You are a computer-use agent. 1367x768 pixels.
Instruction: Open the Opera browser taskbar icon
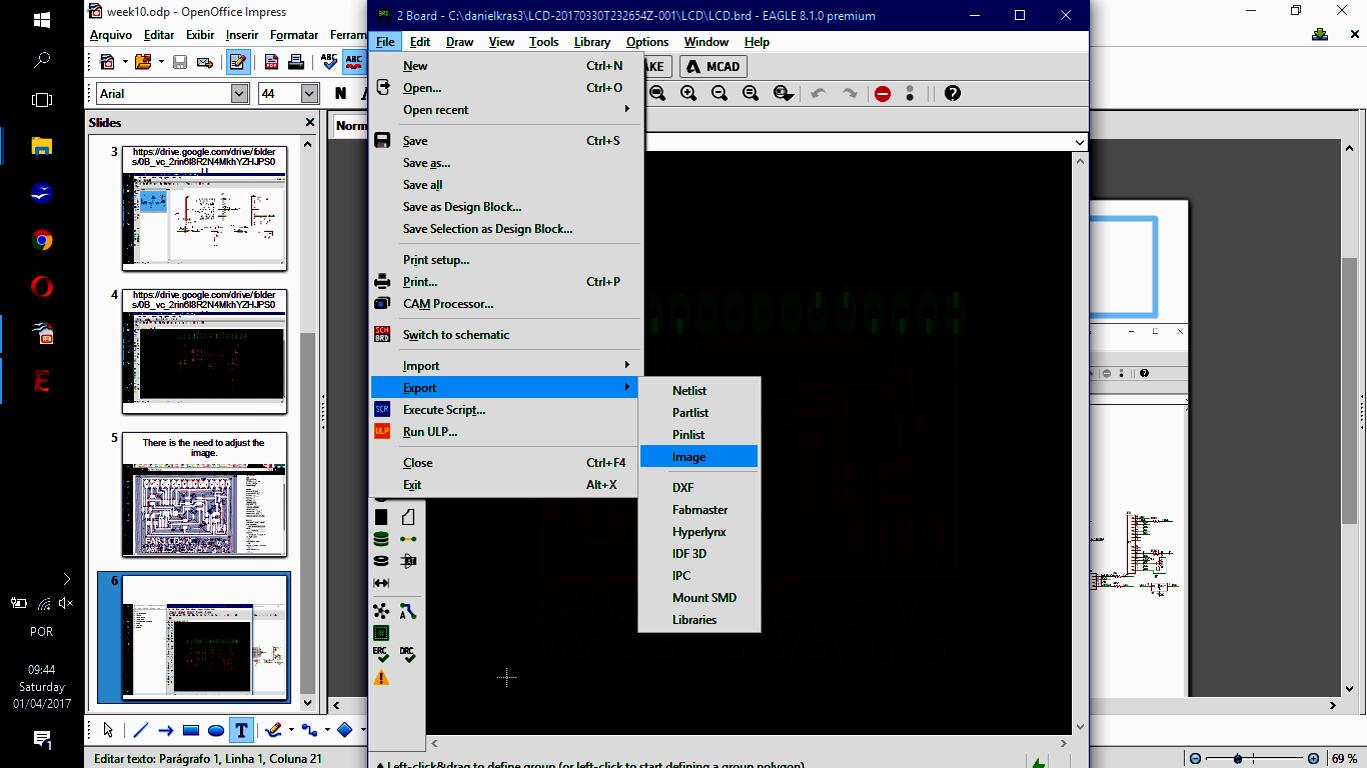click(42, 287)
